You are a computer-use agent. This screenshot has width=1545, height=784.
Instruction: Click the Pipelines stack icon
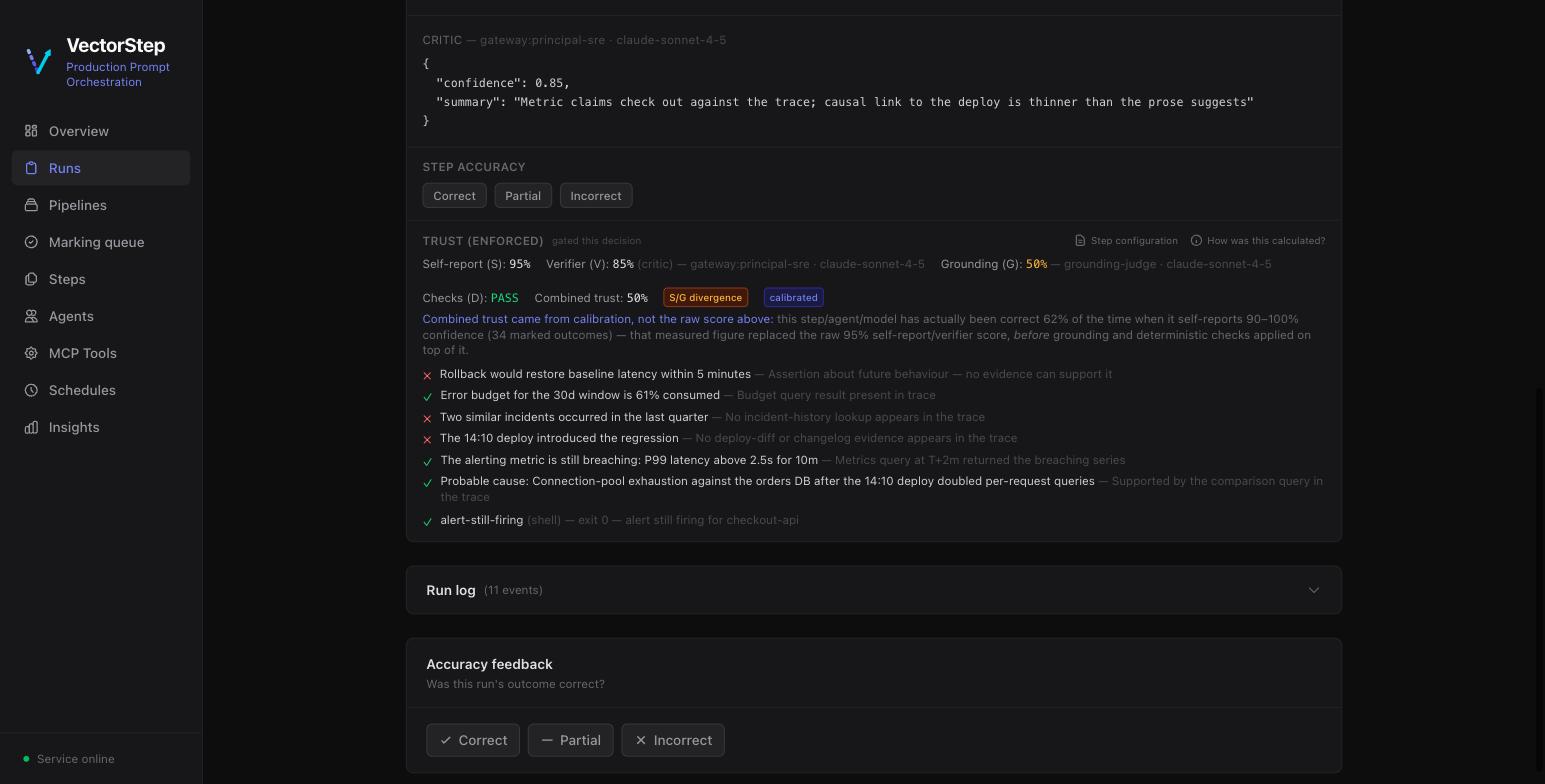tap(31, 205)
